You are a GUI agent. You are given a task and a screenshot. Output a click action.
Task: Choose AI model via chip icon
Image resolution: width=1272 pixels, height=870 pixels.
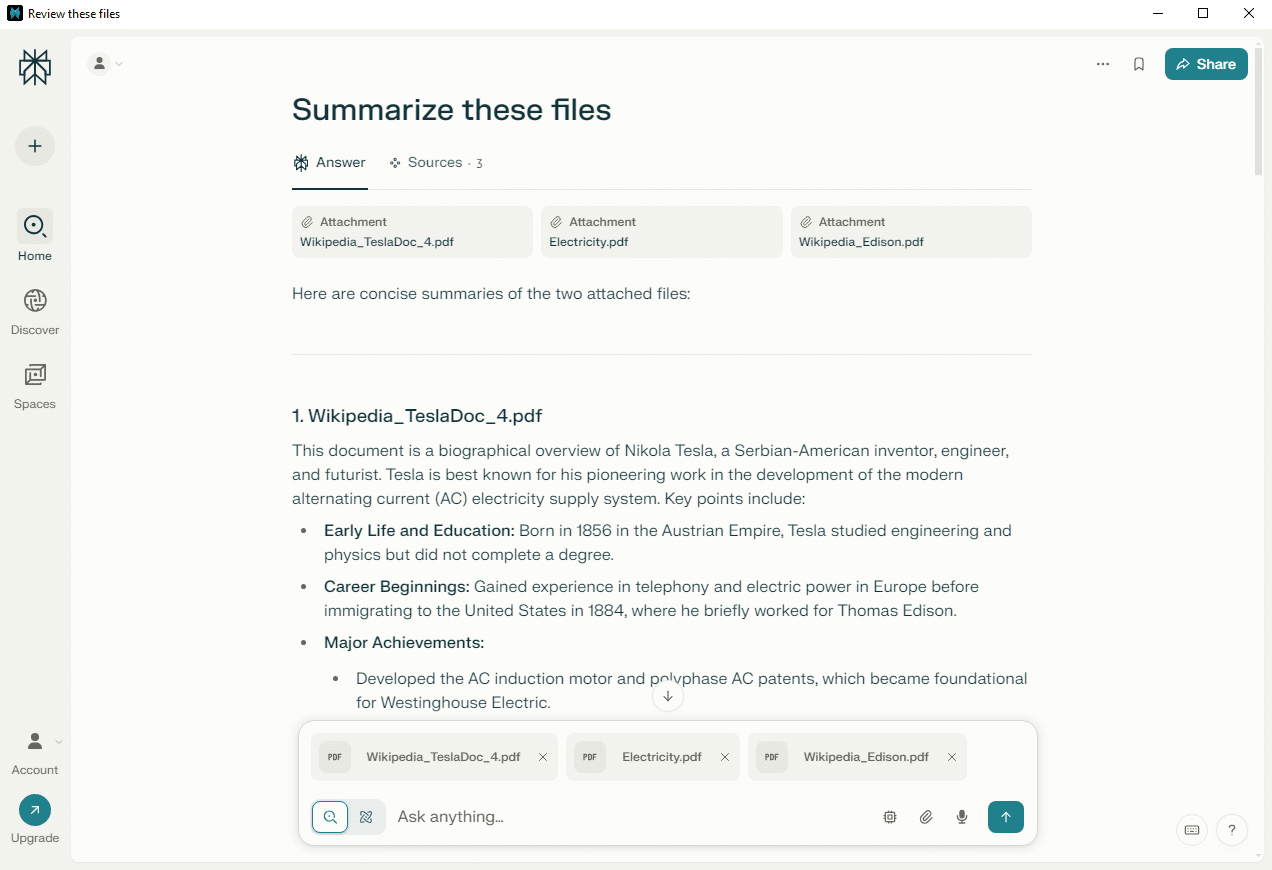point(890,817)
